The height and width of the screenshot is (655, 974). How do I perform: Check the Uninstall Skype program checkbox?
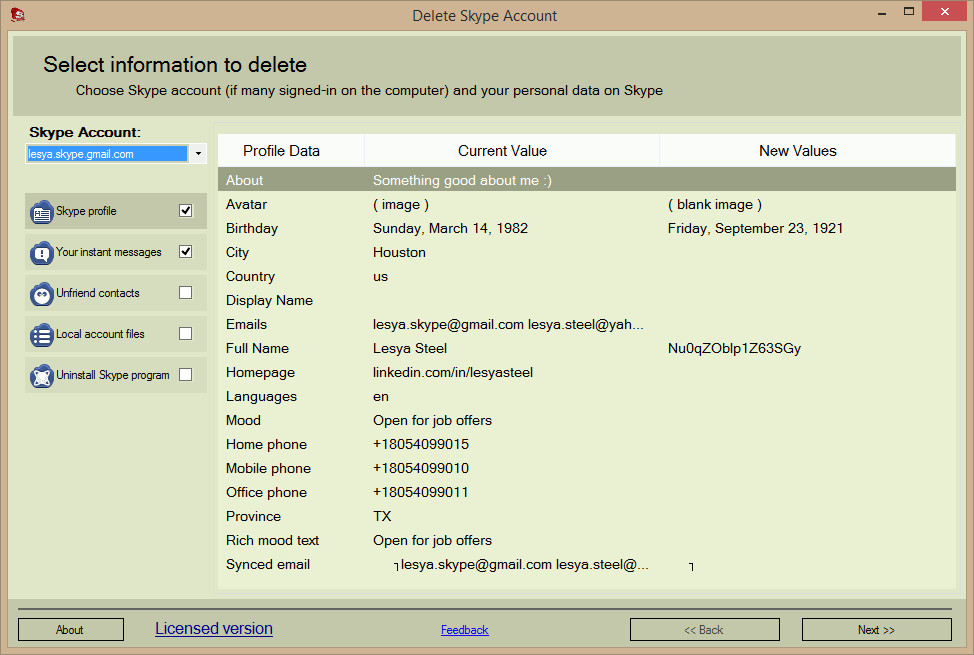[x=185, y=375]
